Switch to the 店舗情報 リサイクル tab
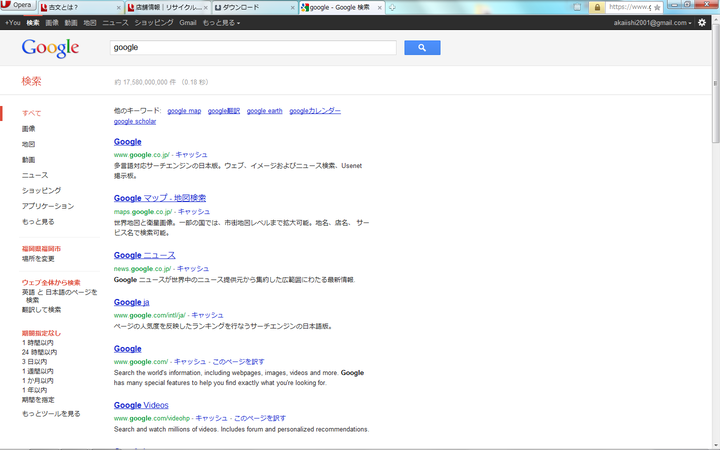This screenshot has width=720, height=450. (165, 7)
